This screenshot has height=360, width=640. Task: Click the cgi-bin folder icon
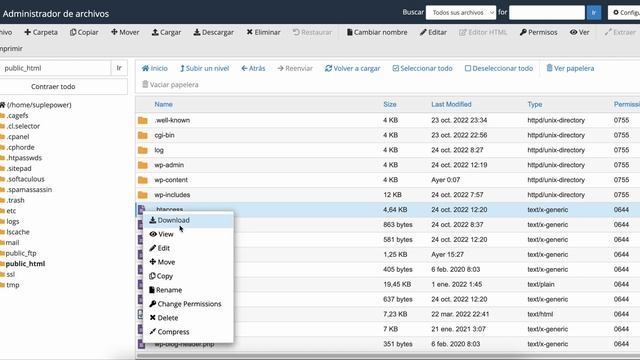[x=142, y=135]
